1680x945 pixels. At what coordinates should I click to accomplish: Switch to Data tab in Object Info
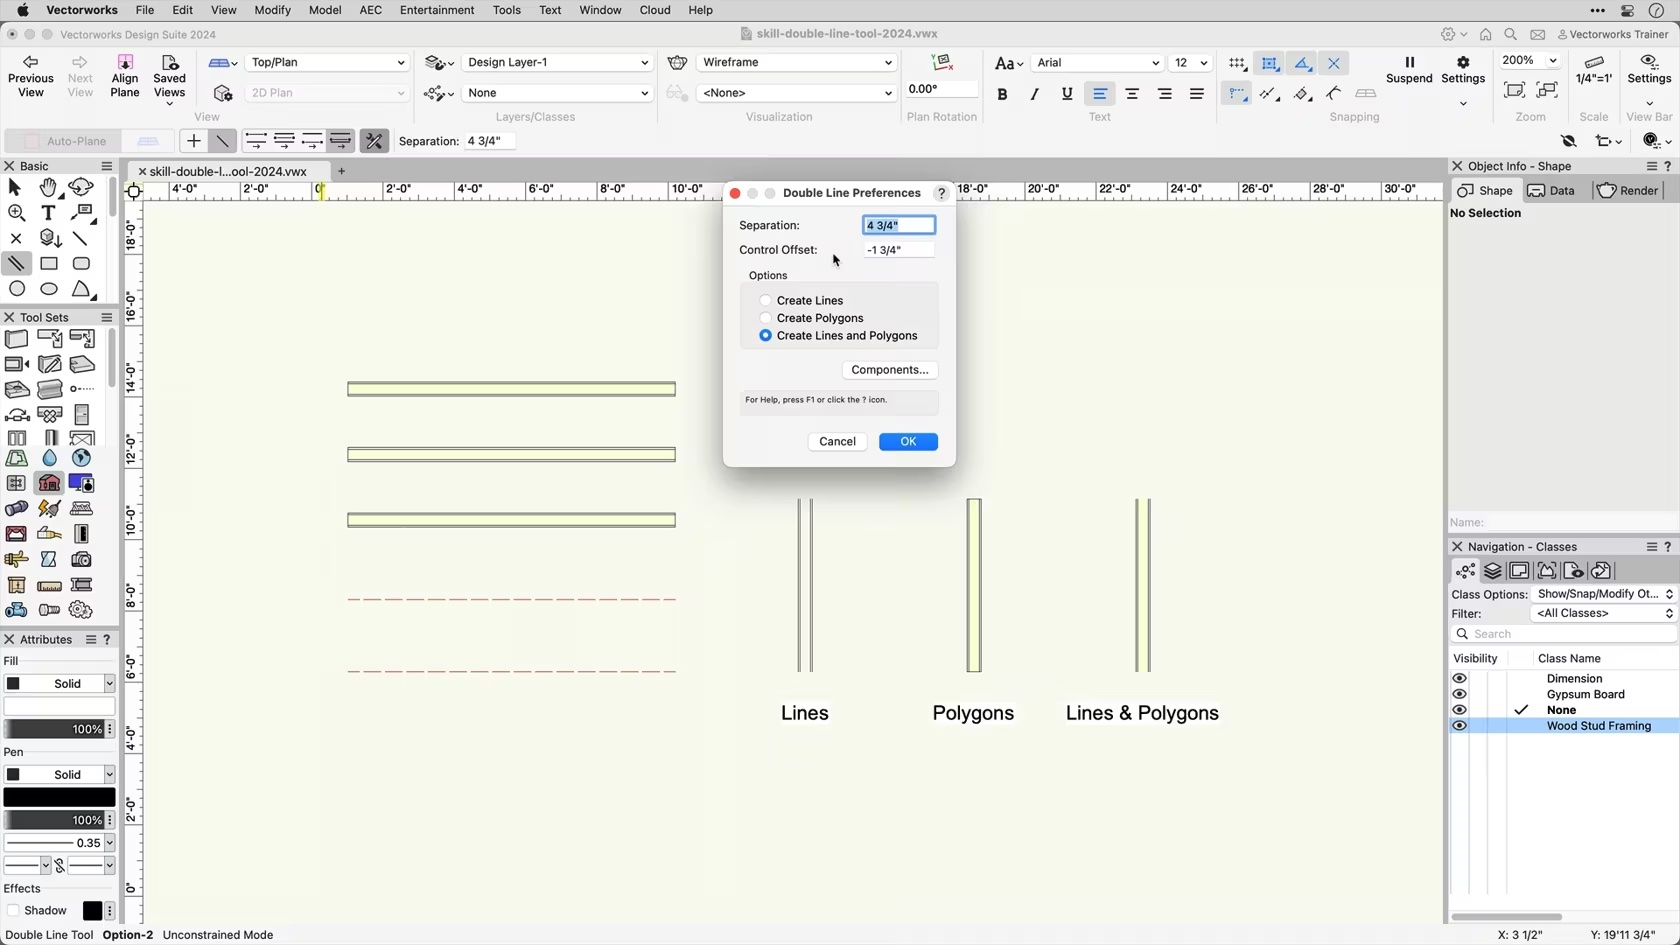coord(1552,191)
